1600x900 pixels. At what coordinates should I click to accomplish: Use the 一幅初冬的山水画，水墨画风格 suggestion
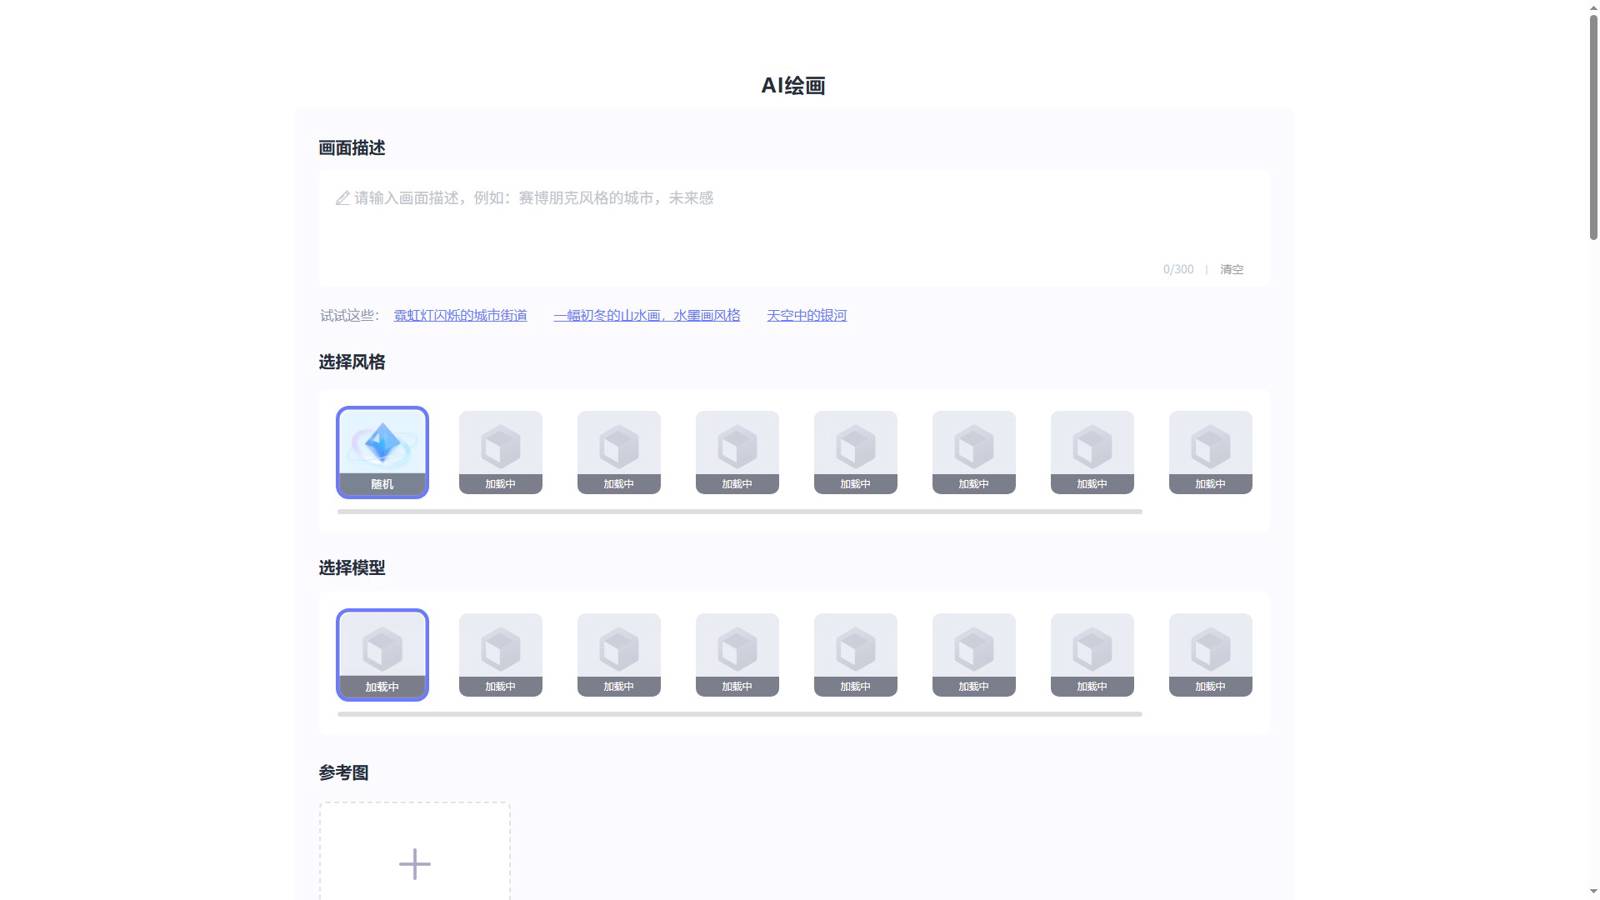647,315
